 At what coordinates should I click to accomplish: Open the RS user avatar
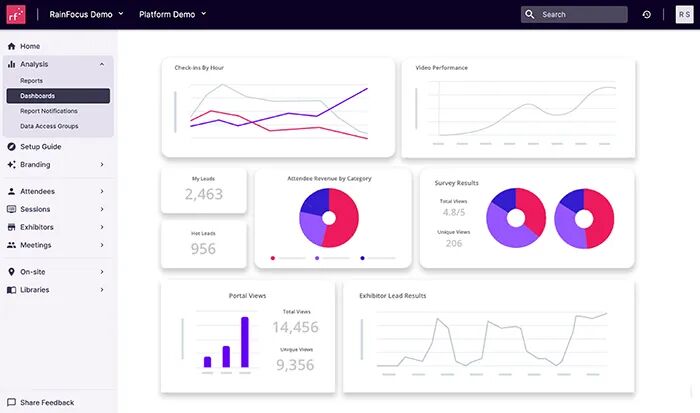(x=684, y=14)
